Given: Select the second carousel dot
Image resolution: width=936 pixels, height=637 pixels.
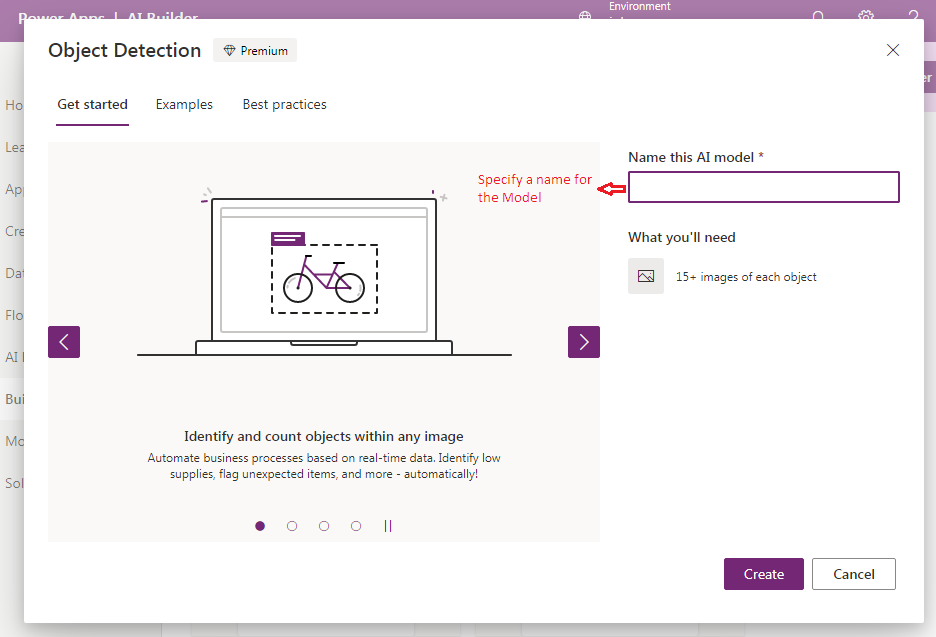Looking at the screenshot, I should pyautogui.click(x=292, y=526).
